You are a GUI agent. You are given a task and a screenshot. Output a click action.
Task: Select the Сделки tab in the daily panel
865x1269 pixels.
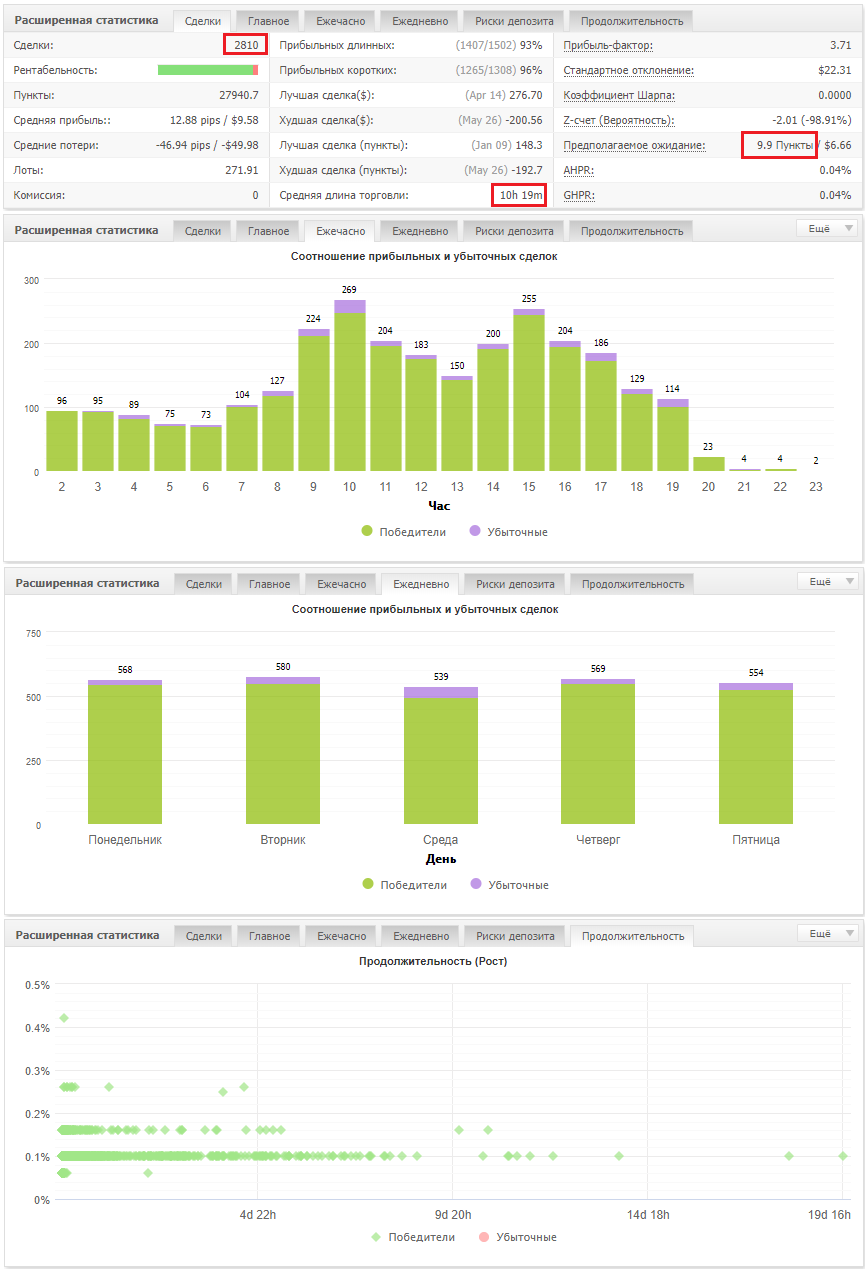pyautogui.click(x=203, y=584)
